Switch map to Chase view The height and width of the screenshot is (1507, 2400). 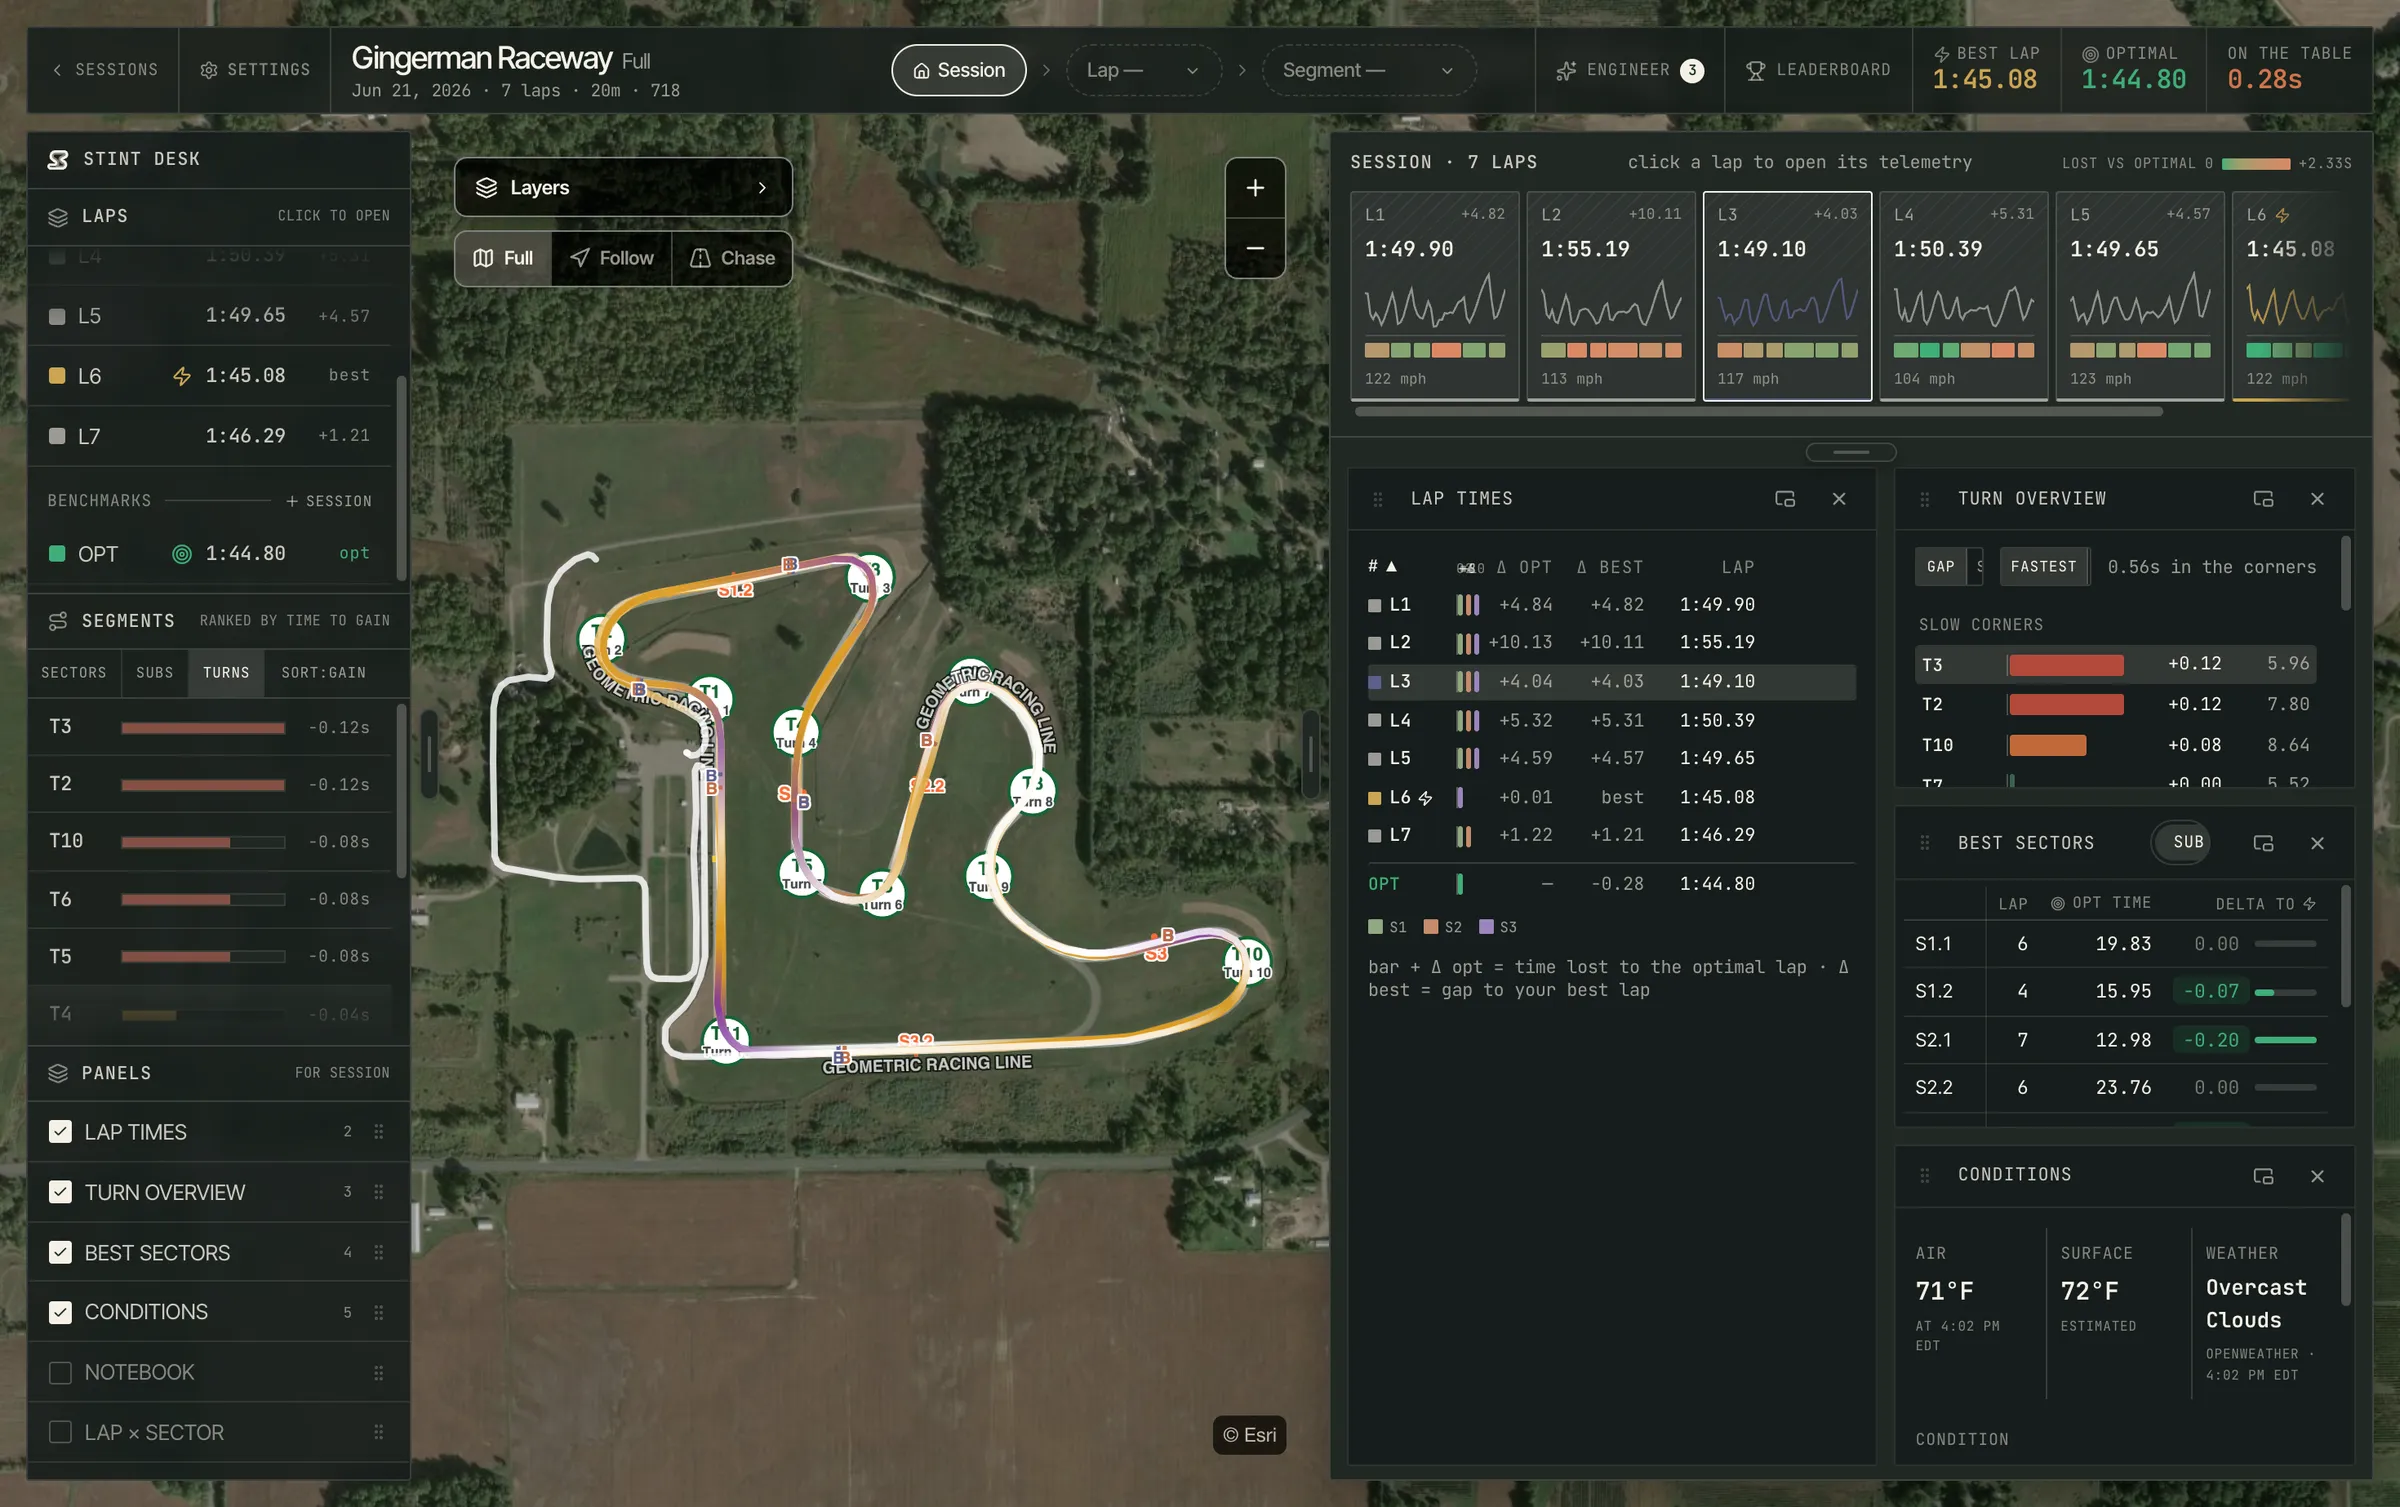[x=732, y=258]
